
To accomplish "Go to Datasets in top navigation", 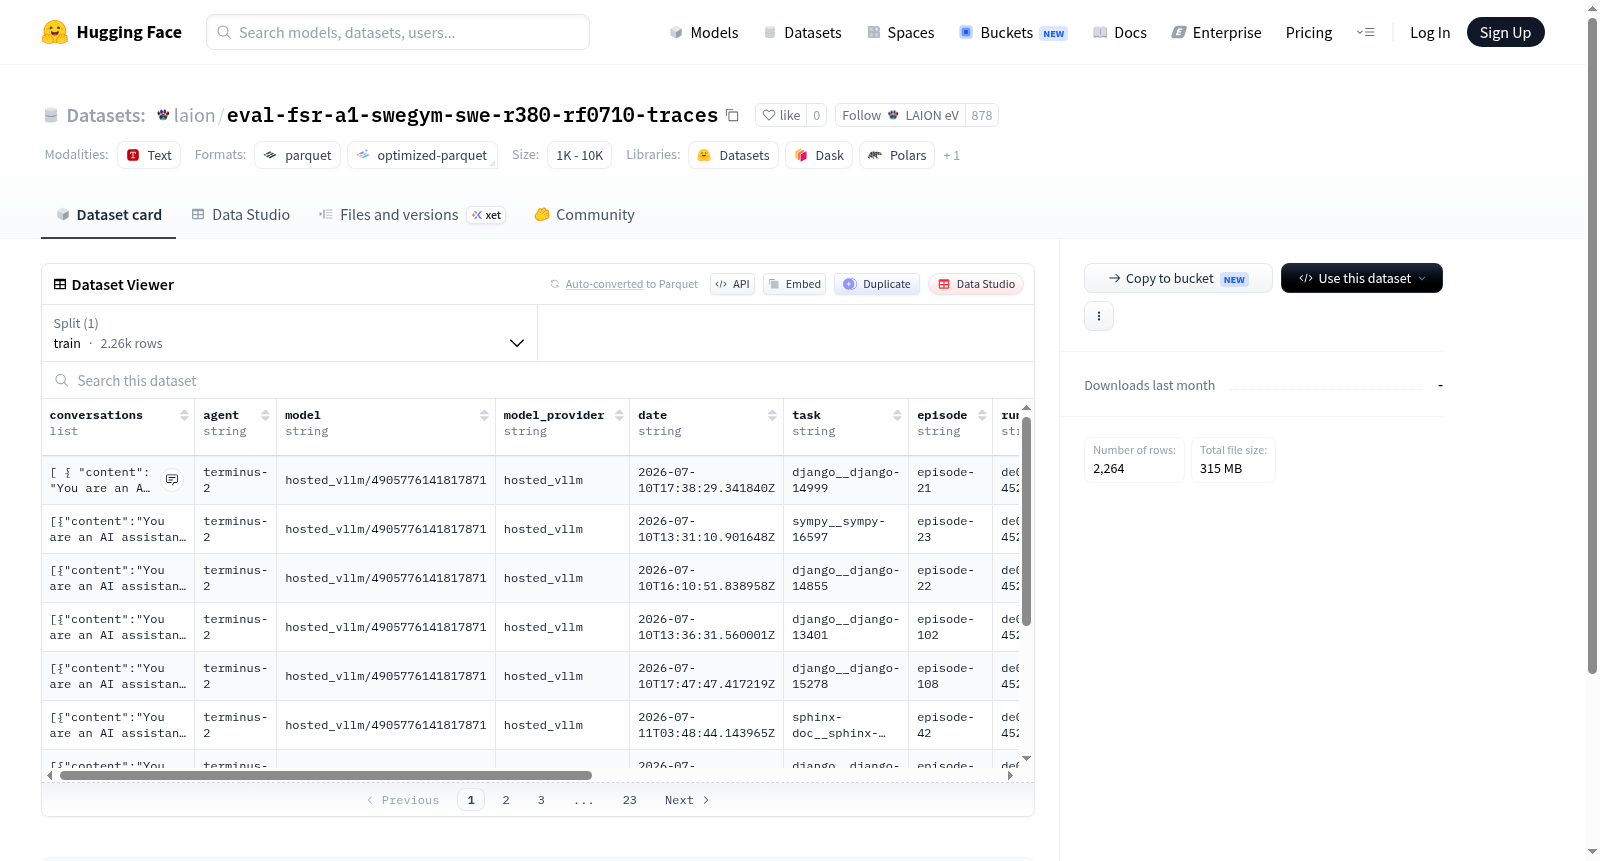I will point(802,32).
